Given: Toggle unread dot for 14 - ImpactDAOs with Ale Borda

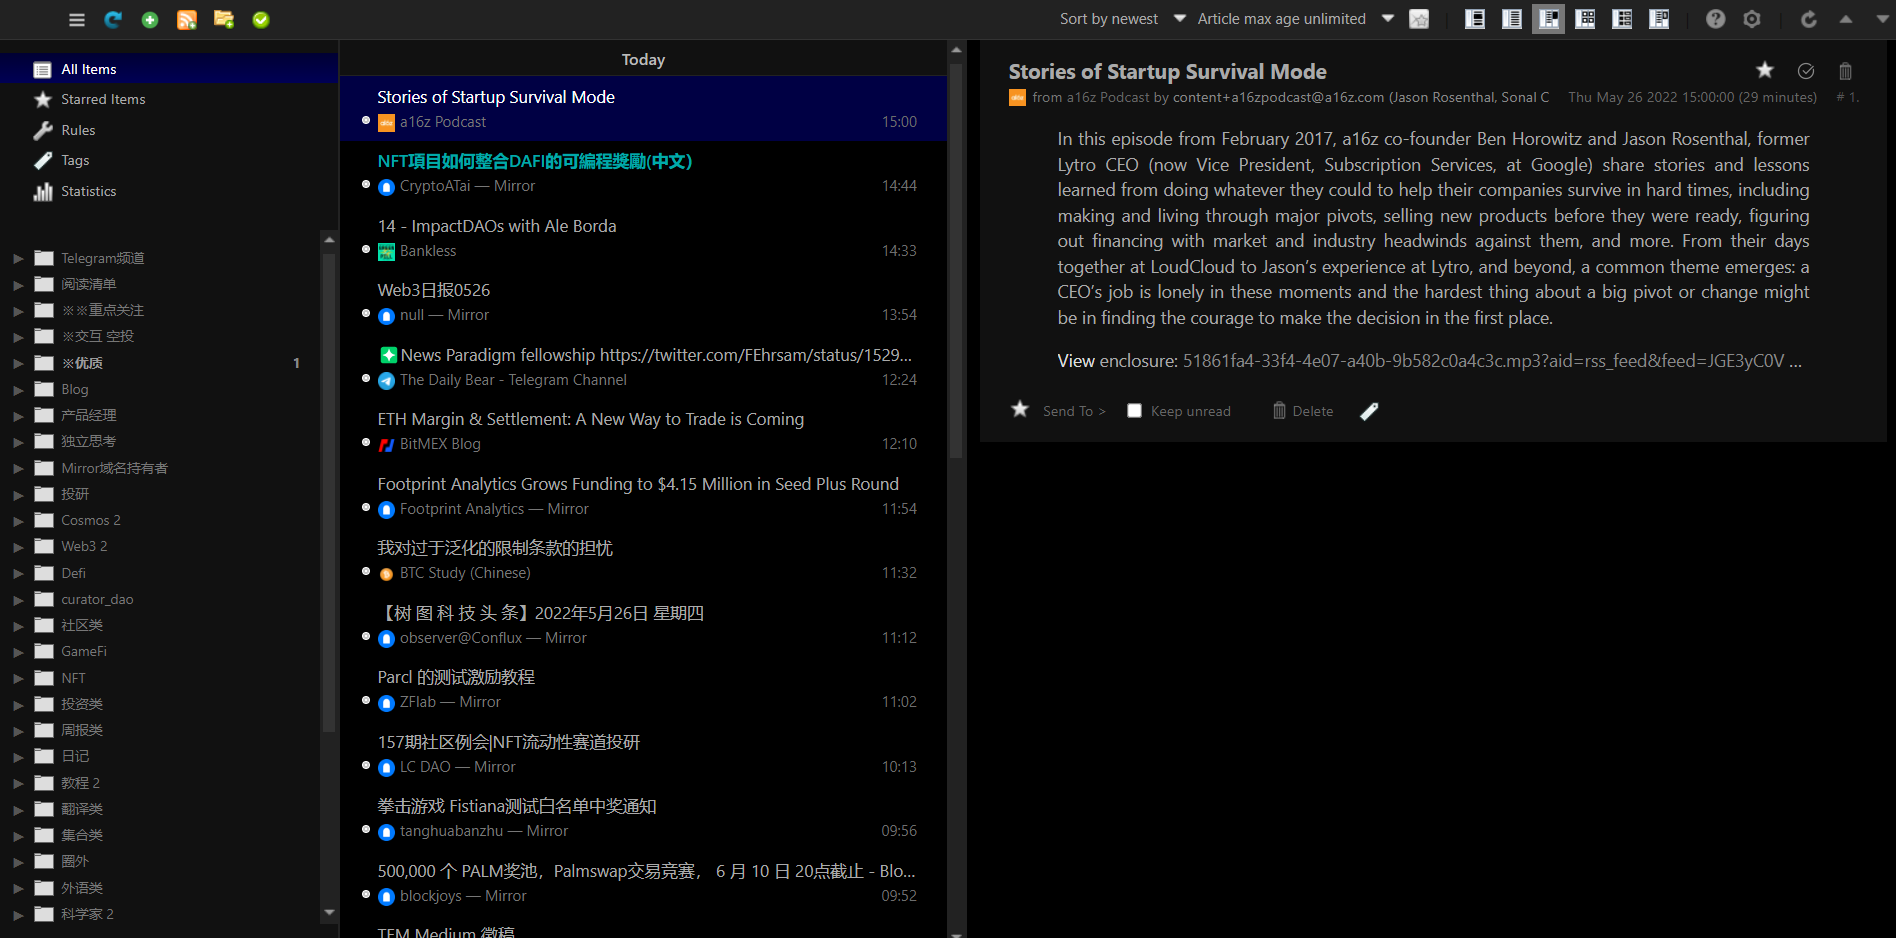Looking at the screenshot, I should pos(366,249).
